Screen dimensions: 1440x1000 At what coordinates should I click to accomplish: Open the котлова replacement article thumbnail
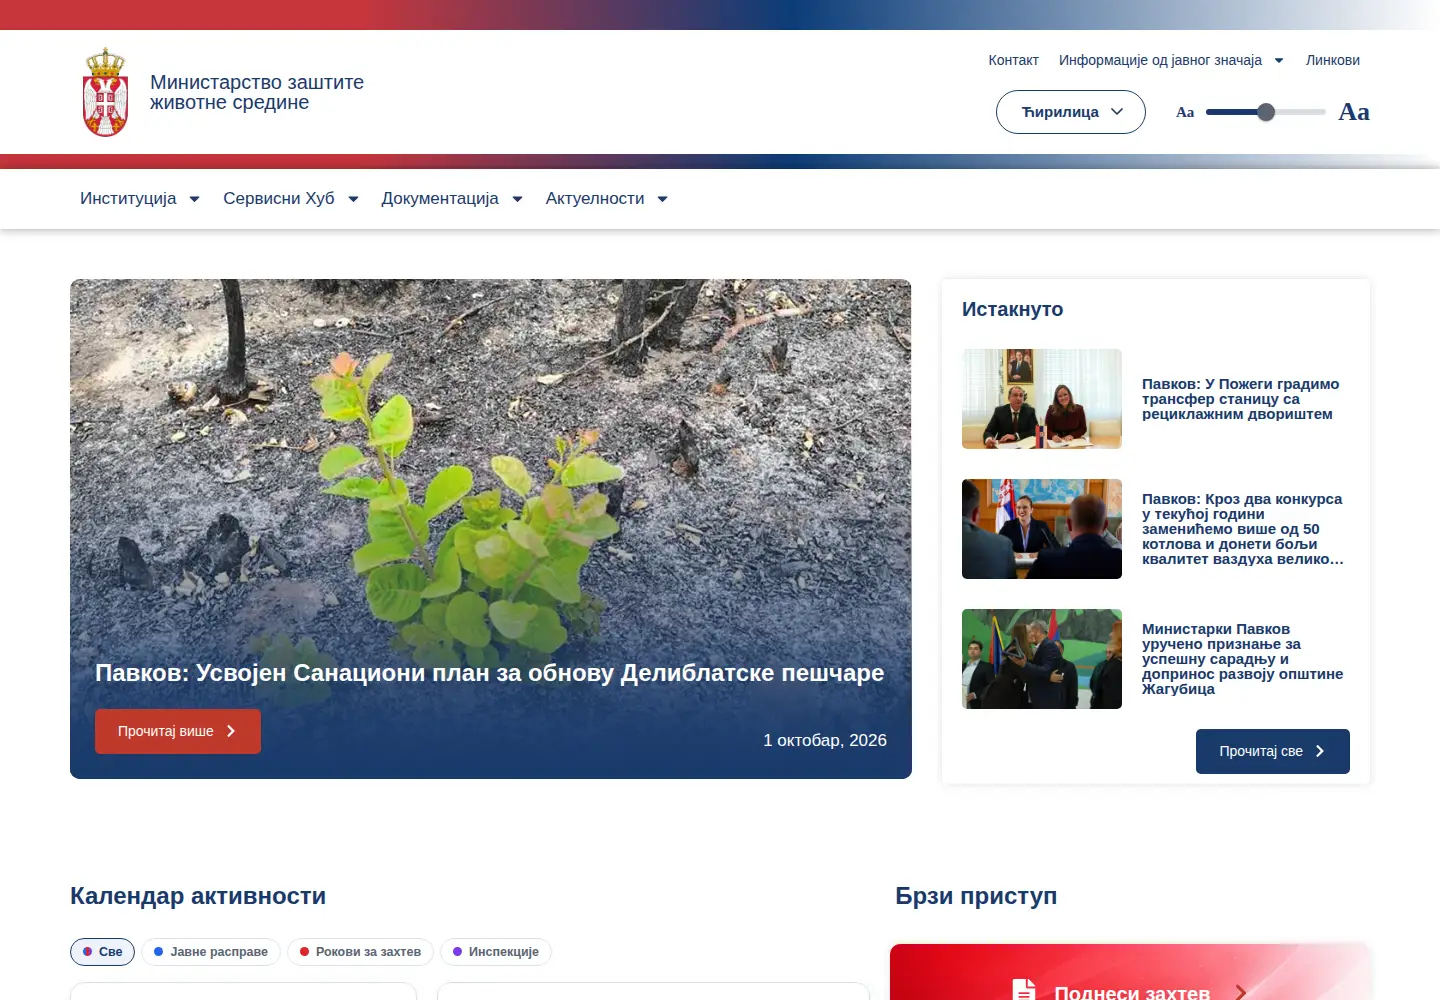point(1042,529)
